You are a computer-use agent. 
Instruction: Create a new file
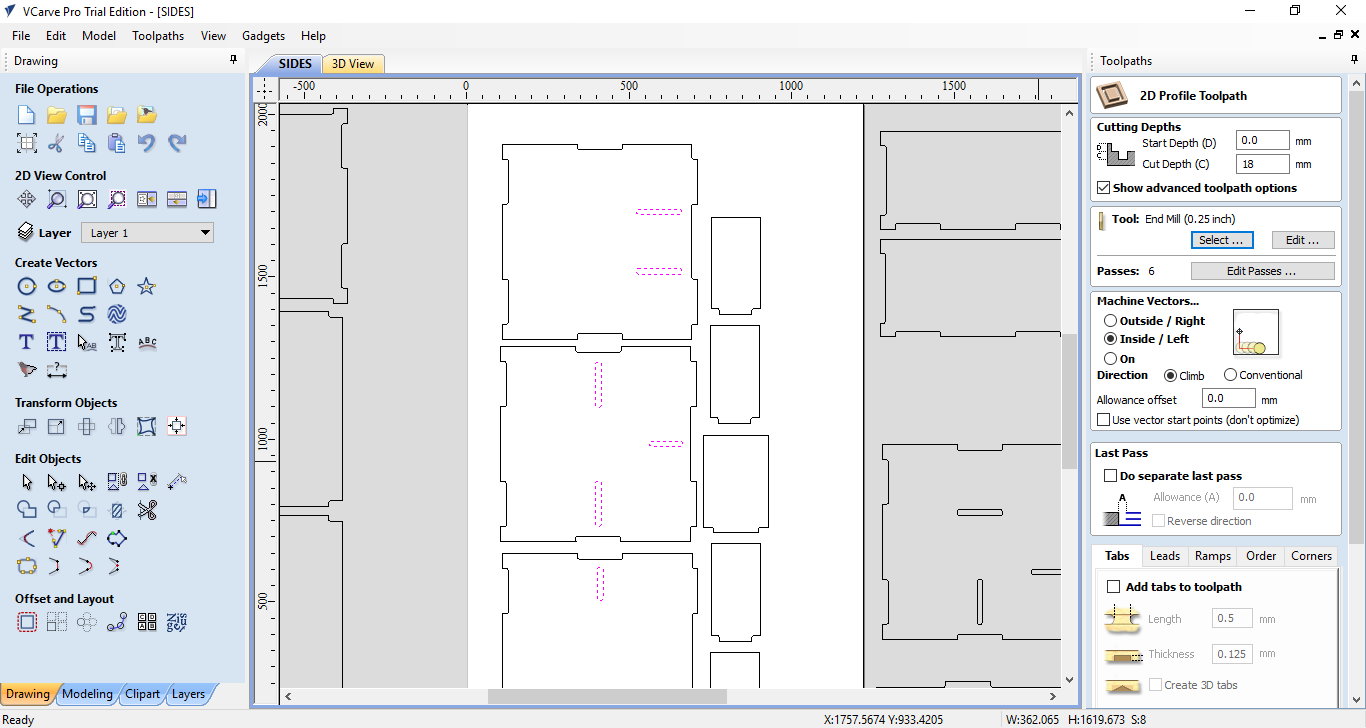(27, 115)
